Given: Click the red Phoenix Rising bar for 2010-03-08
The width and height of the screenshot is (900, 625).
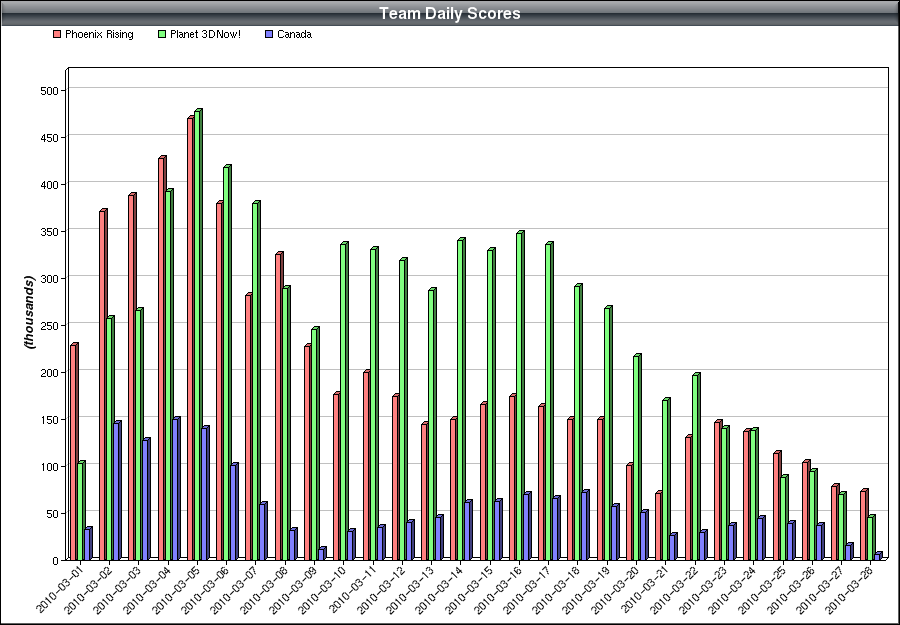Looking at the screenshot, I should click(279, 406).
